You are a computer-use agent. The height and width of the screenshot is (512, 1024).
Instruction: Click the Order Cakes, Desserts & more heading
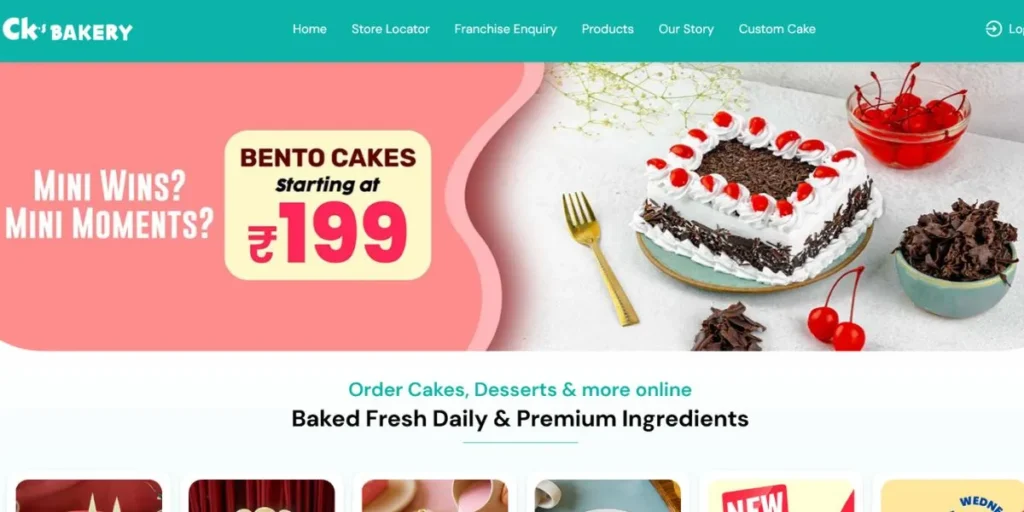[520, 390]
